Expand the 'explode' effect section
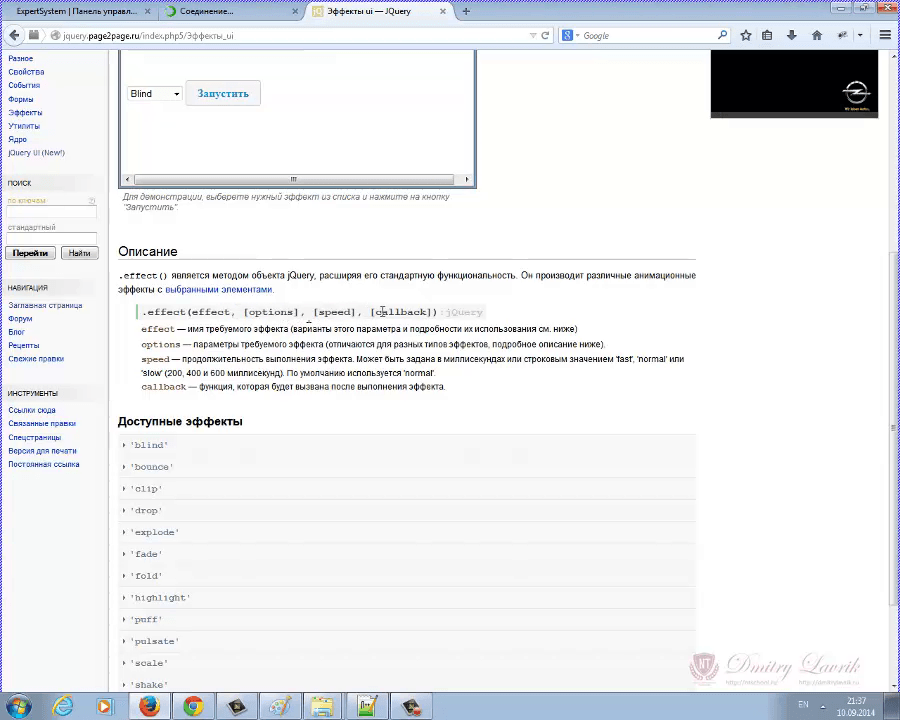 click(407, 532)
